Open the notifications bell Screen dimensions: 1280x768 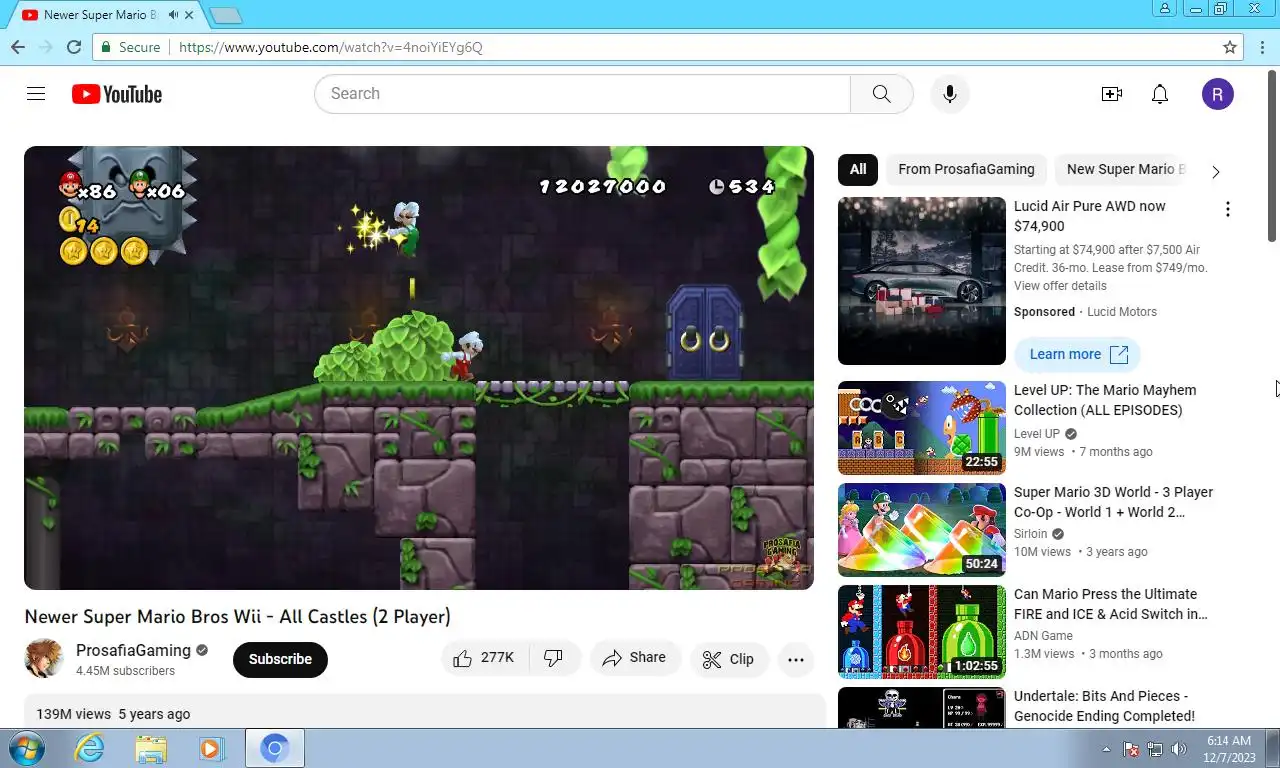pyautogui.click(x=1160, y=94)
